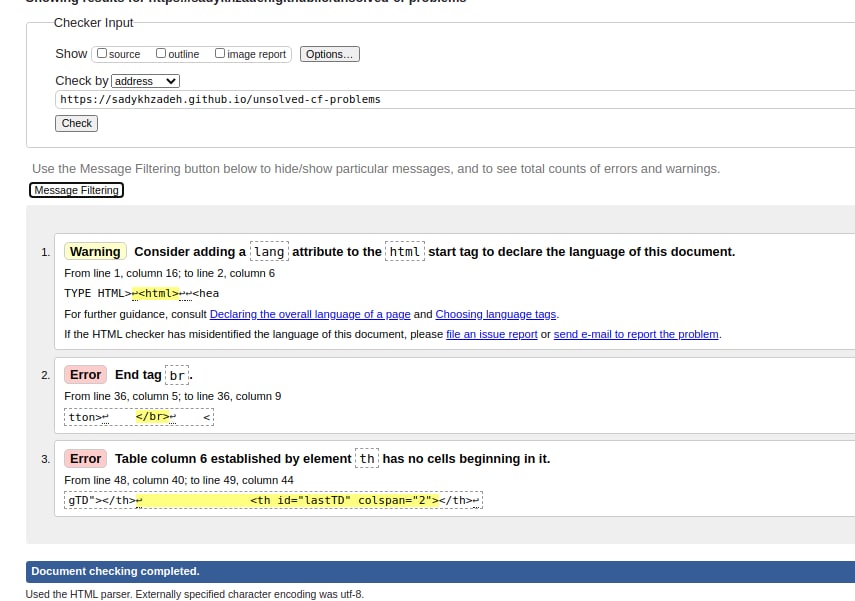Click the th code in error 3
This screenshot has height=601, width=855.
(367, 459)
